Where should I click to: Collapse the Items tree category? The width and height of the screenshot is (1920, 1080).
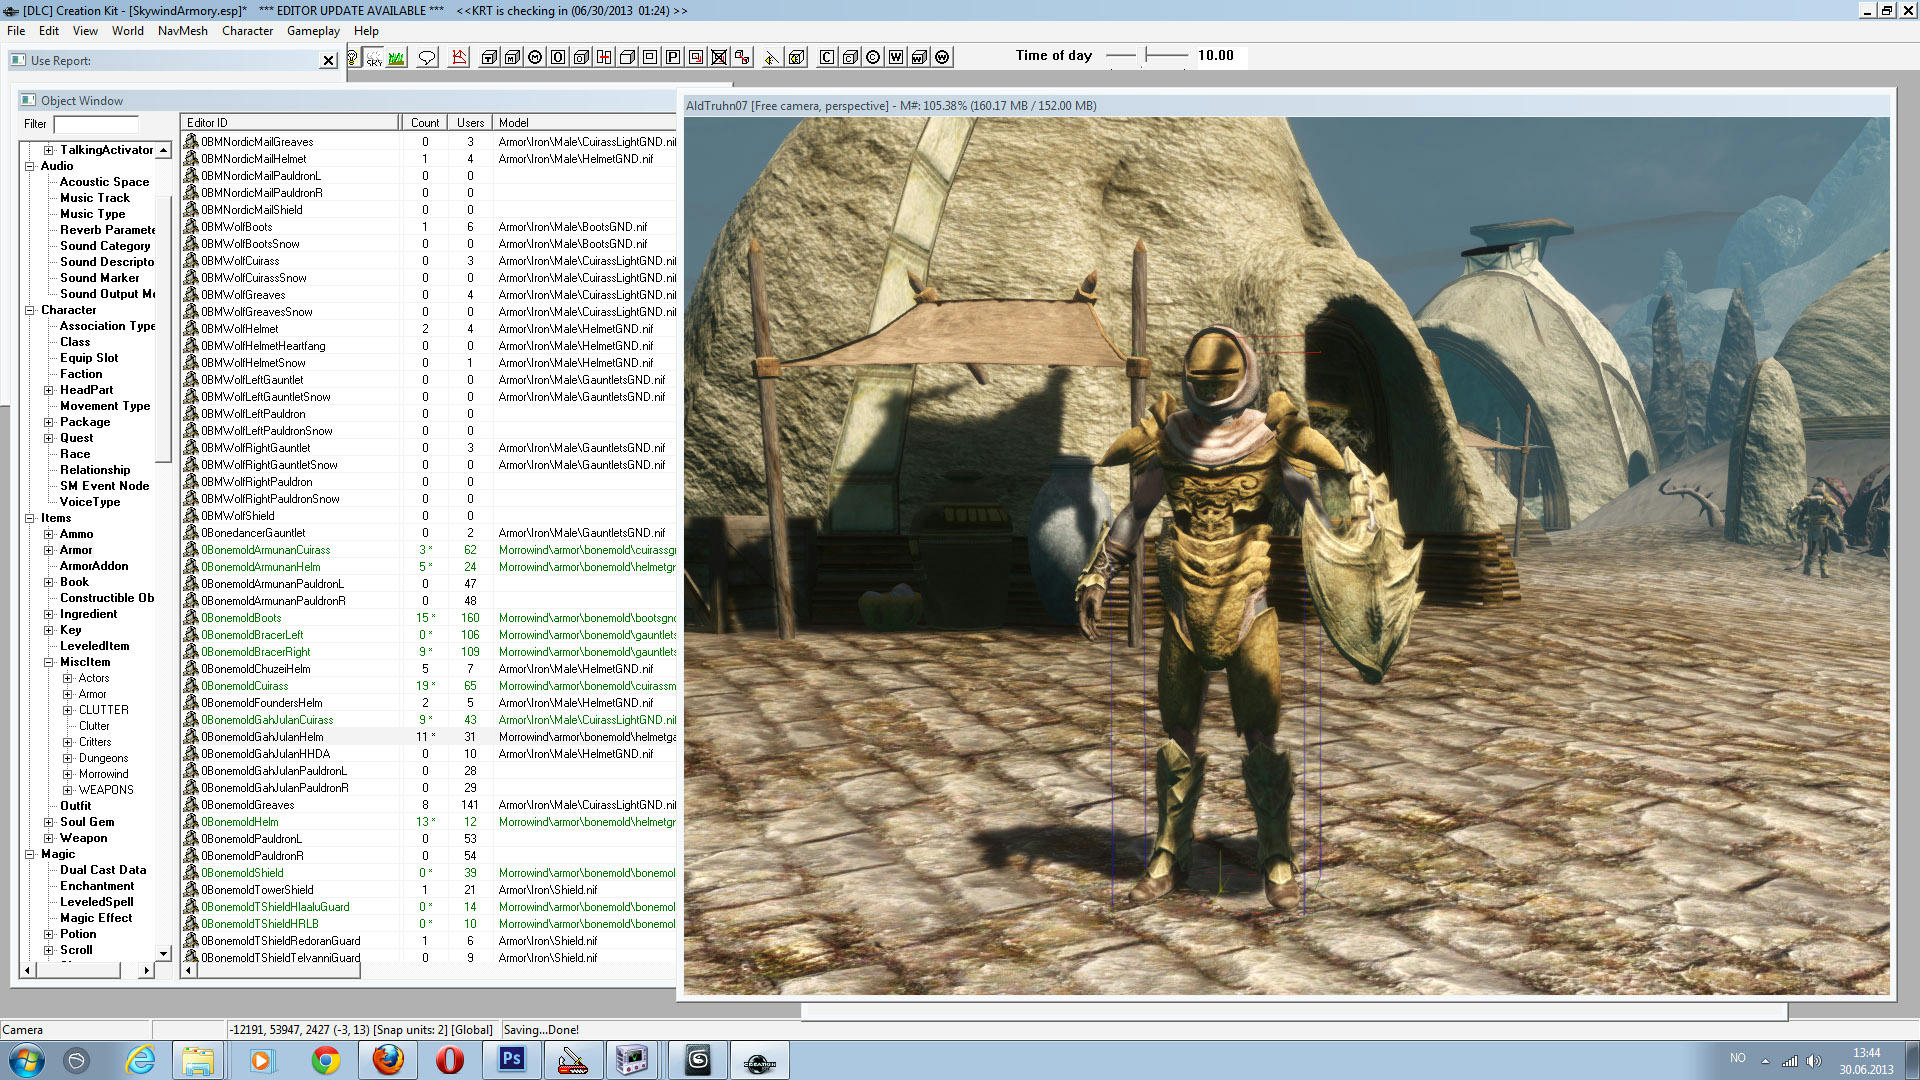pos(30,518)
